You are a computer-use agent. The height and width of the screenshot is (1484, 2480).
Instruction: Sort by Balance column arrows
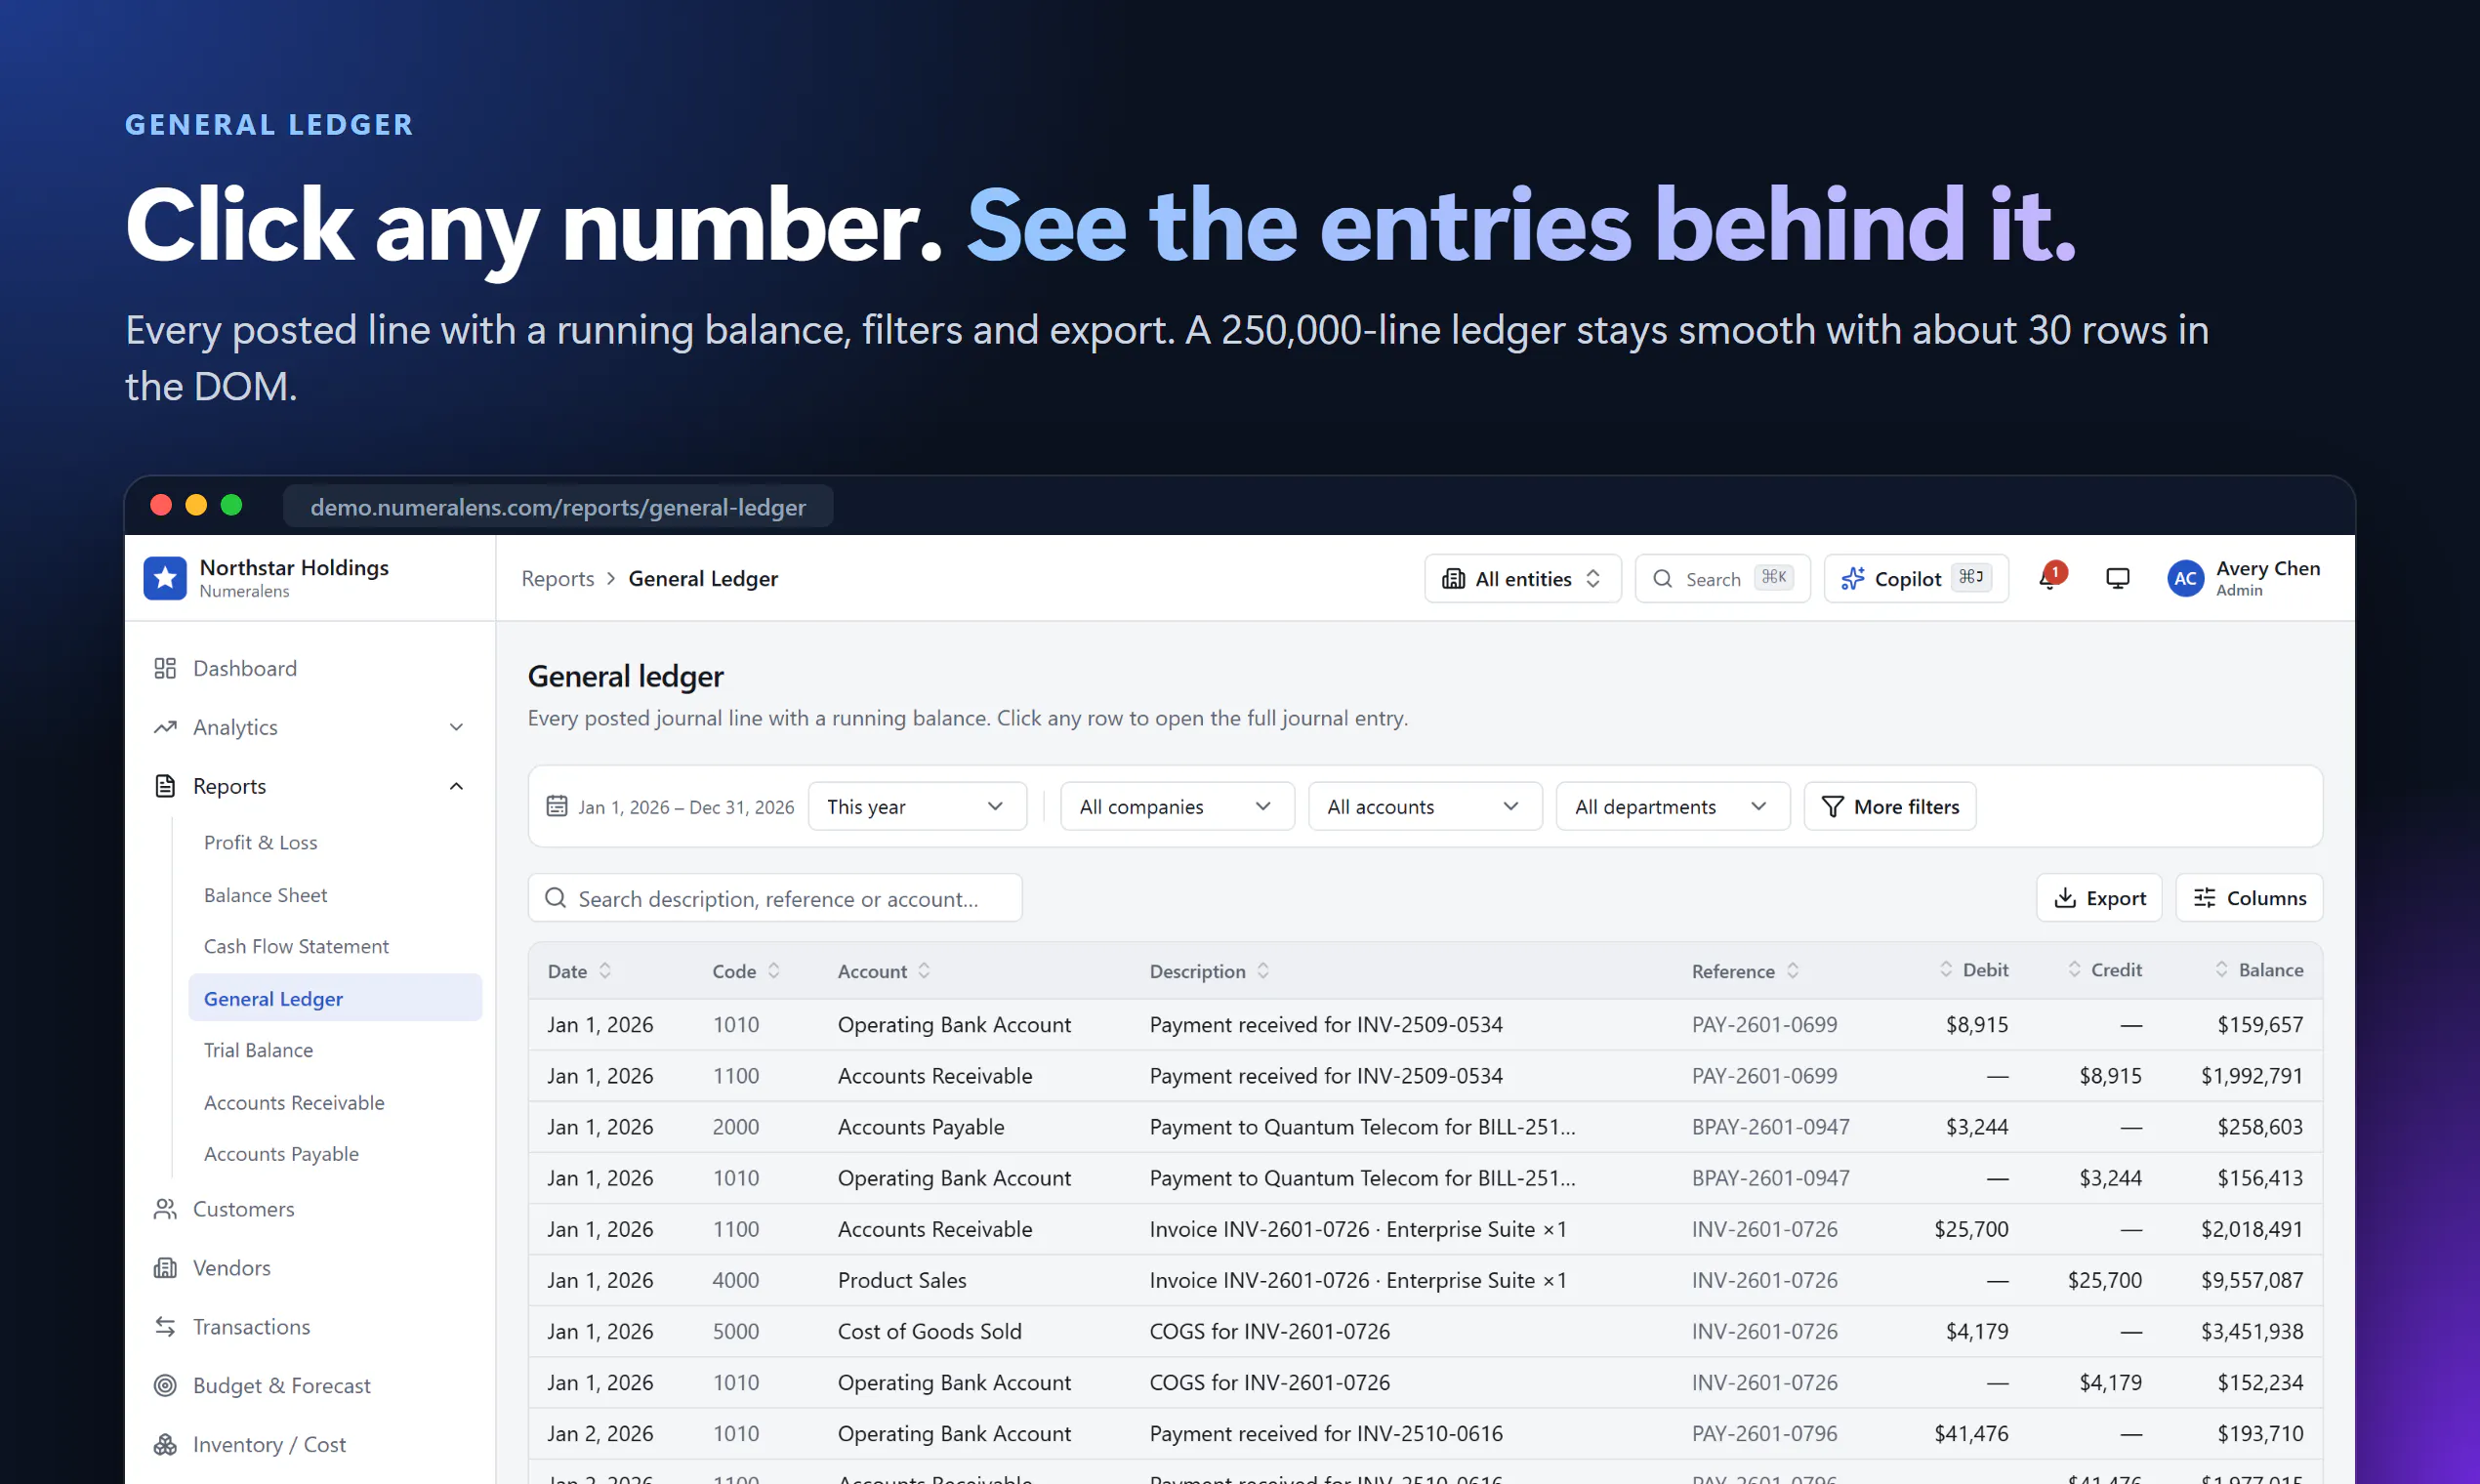coord(2221,969)
